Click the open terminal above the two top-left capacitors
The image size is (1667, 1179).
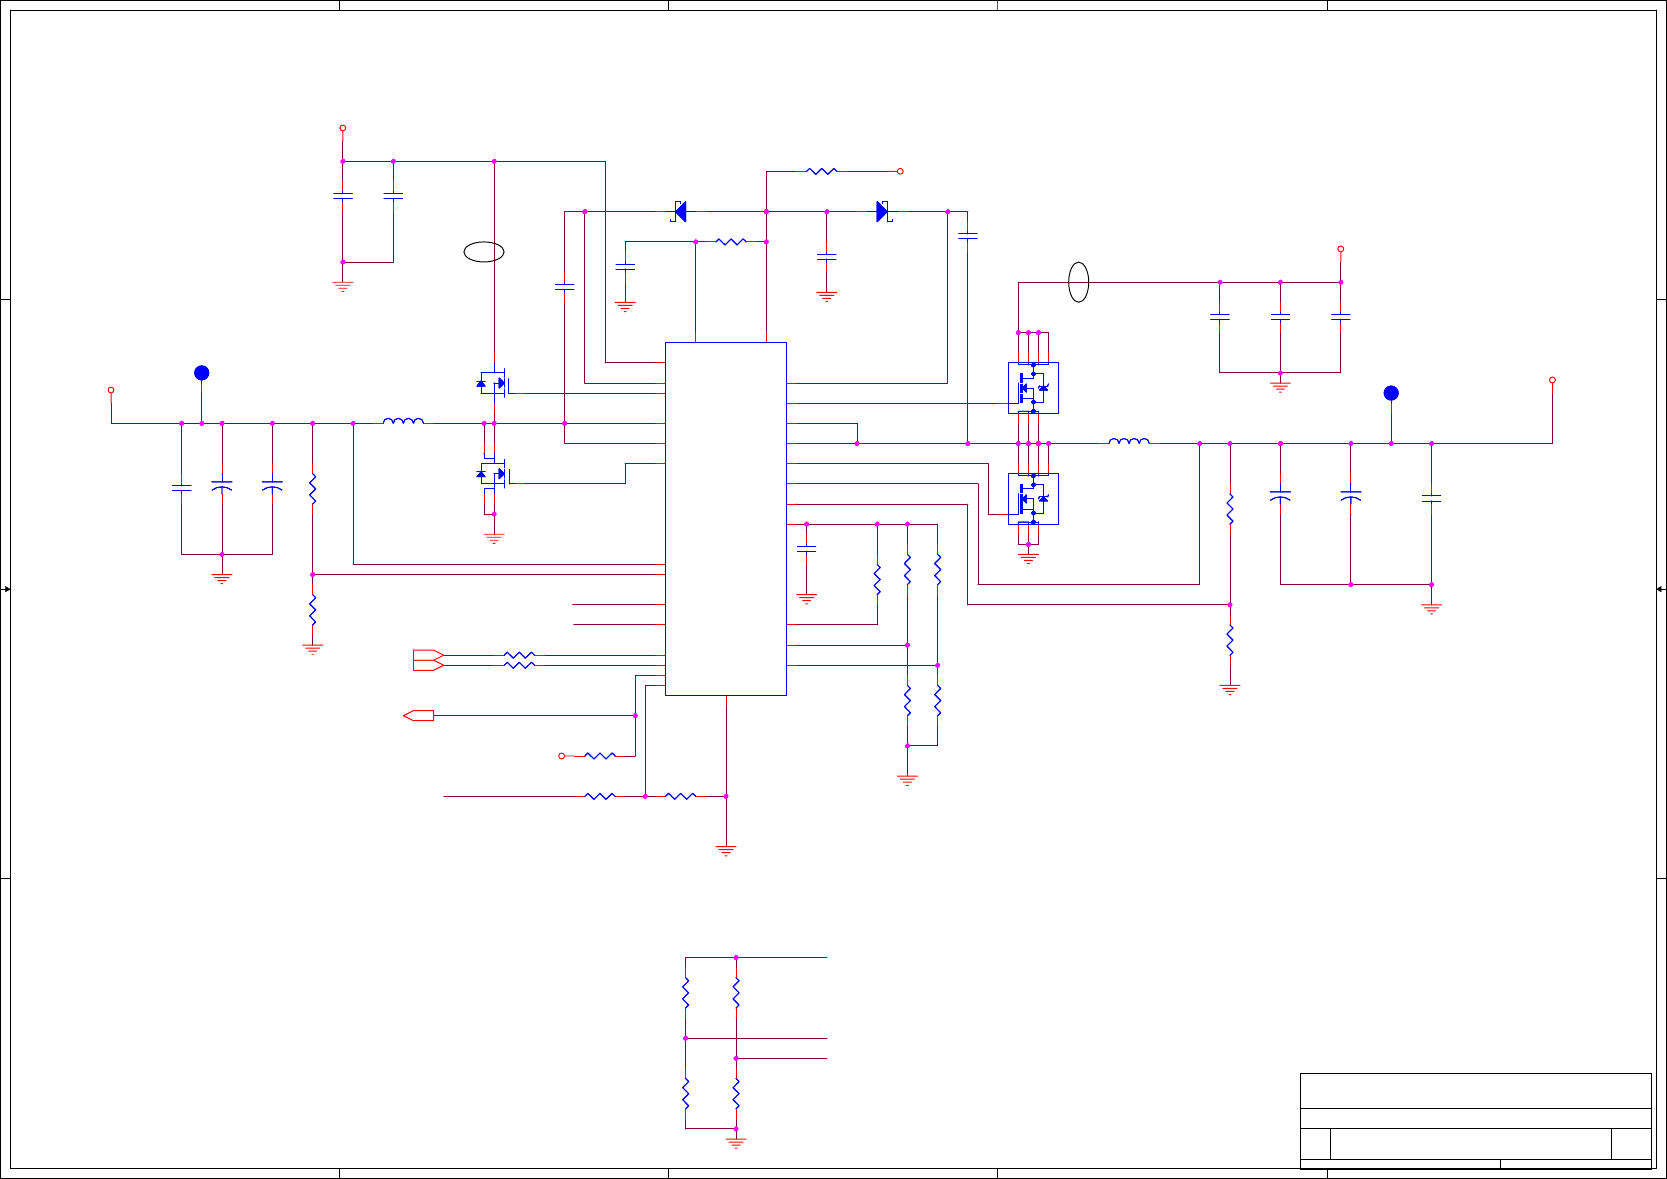click(x=343, y=128)
